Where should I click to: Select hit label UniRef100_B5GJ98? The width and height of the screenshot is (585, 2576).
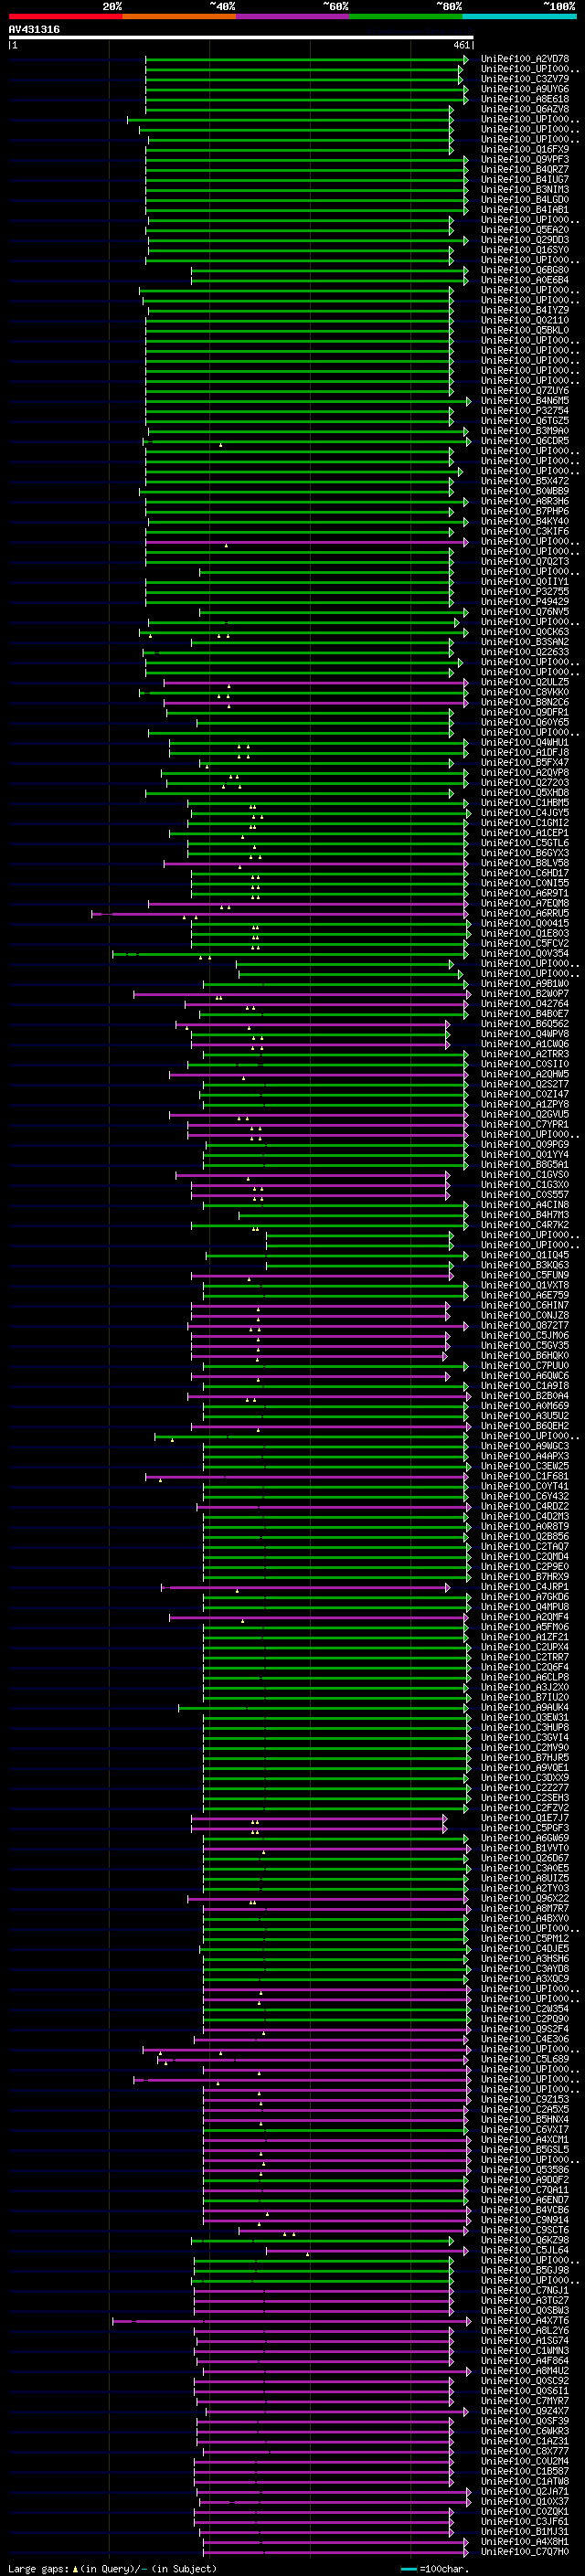pyautogui.click(x=525, y=2270)
